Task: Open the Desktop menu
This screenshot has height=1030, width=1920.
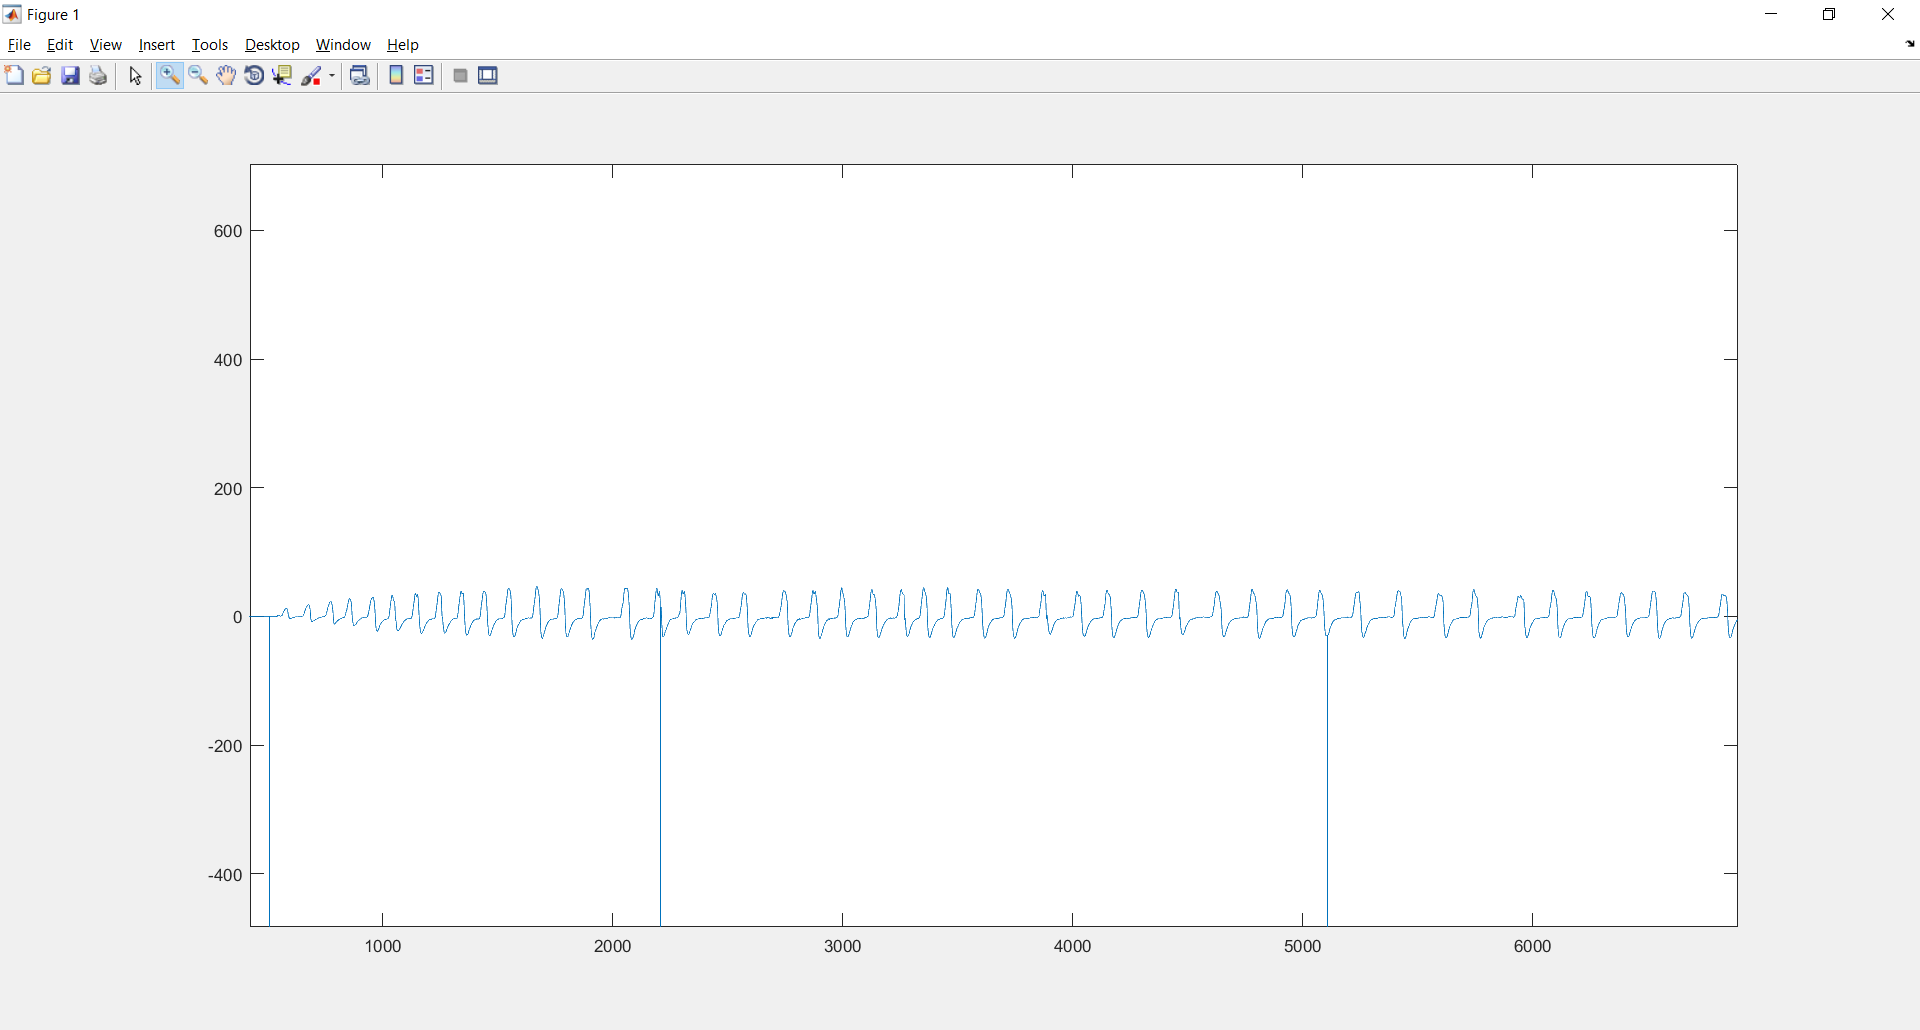Action: coord(272,45)
